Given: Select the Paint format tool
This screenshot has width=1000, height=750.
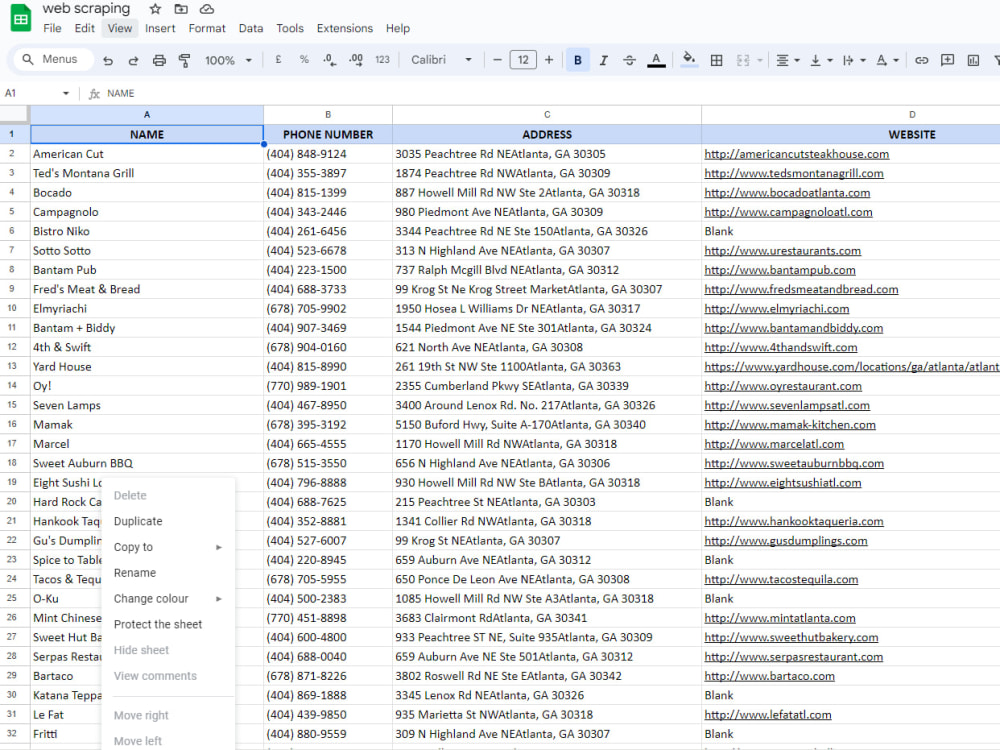Looking at the screenshot, I should [x=184, y=60].
